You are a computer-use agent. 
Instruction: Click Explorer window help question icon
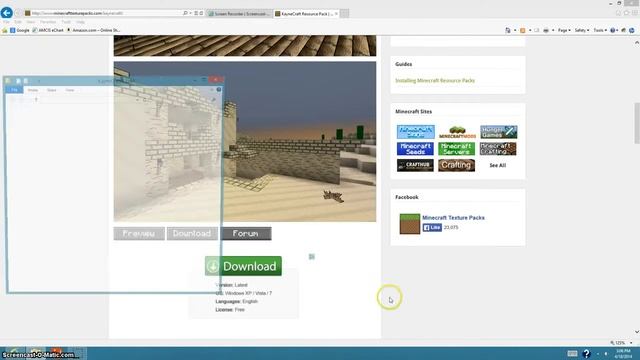click(x=219, y=89)
